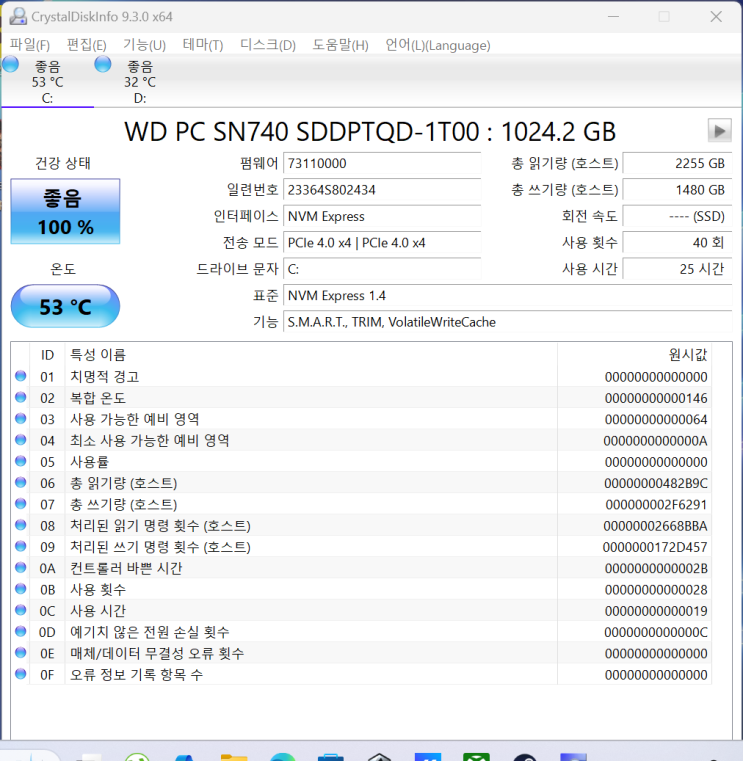Open the 도움말(H) menu
This screenshot has width=743, height=761.
coord(340,45)
